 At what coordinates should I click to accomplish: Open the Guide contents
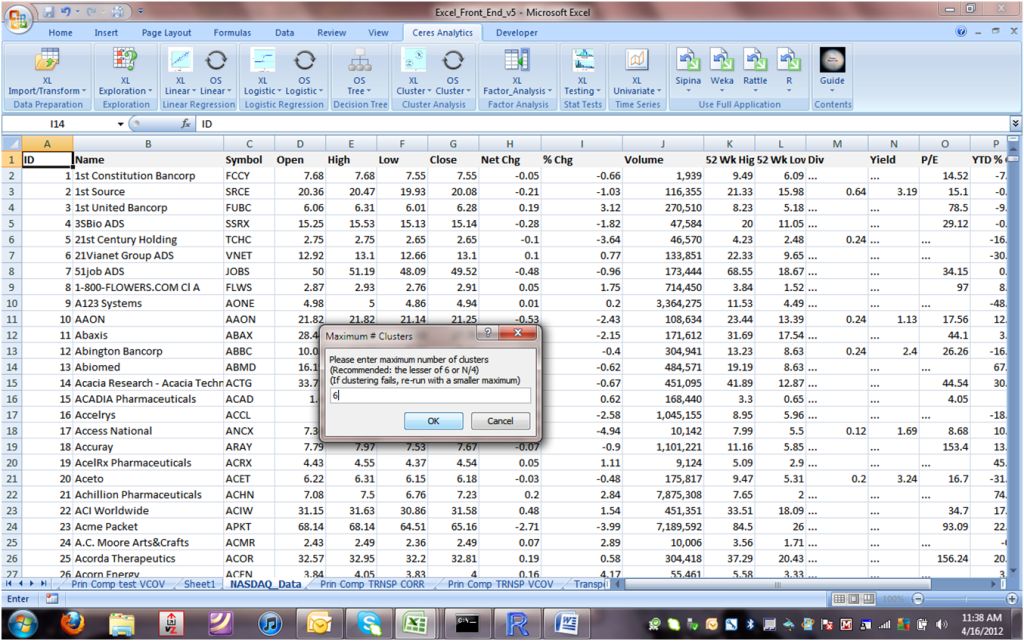click(x=832, y=67)
